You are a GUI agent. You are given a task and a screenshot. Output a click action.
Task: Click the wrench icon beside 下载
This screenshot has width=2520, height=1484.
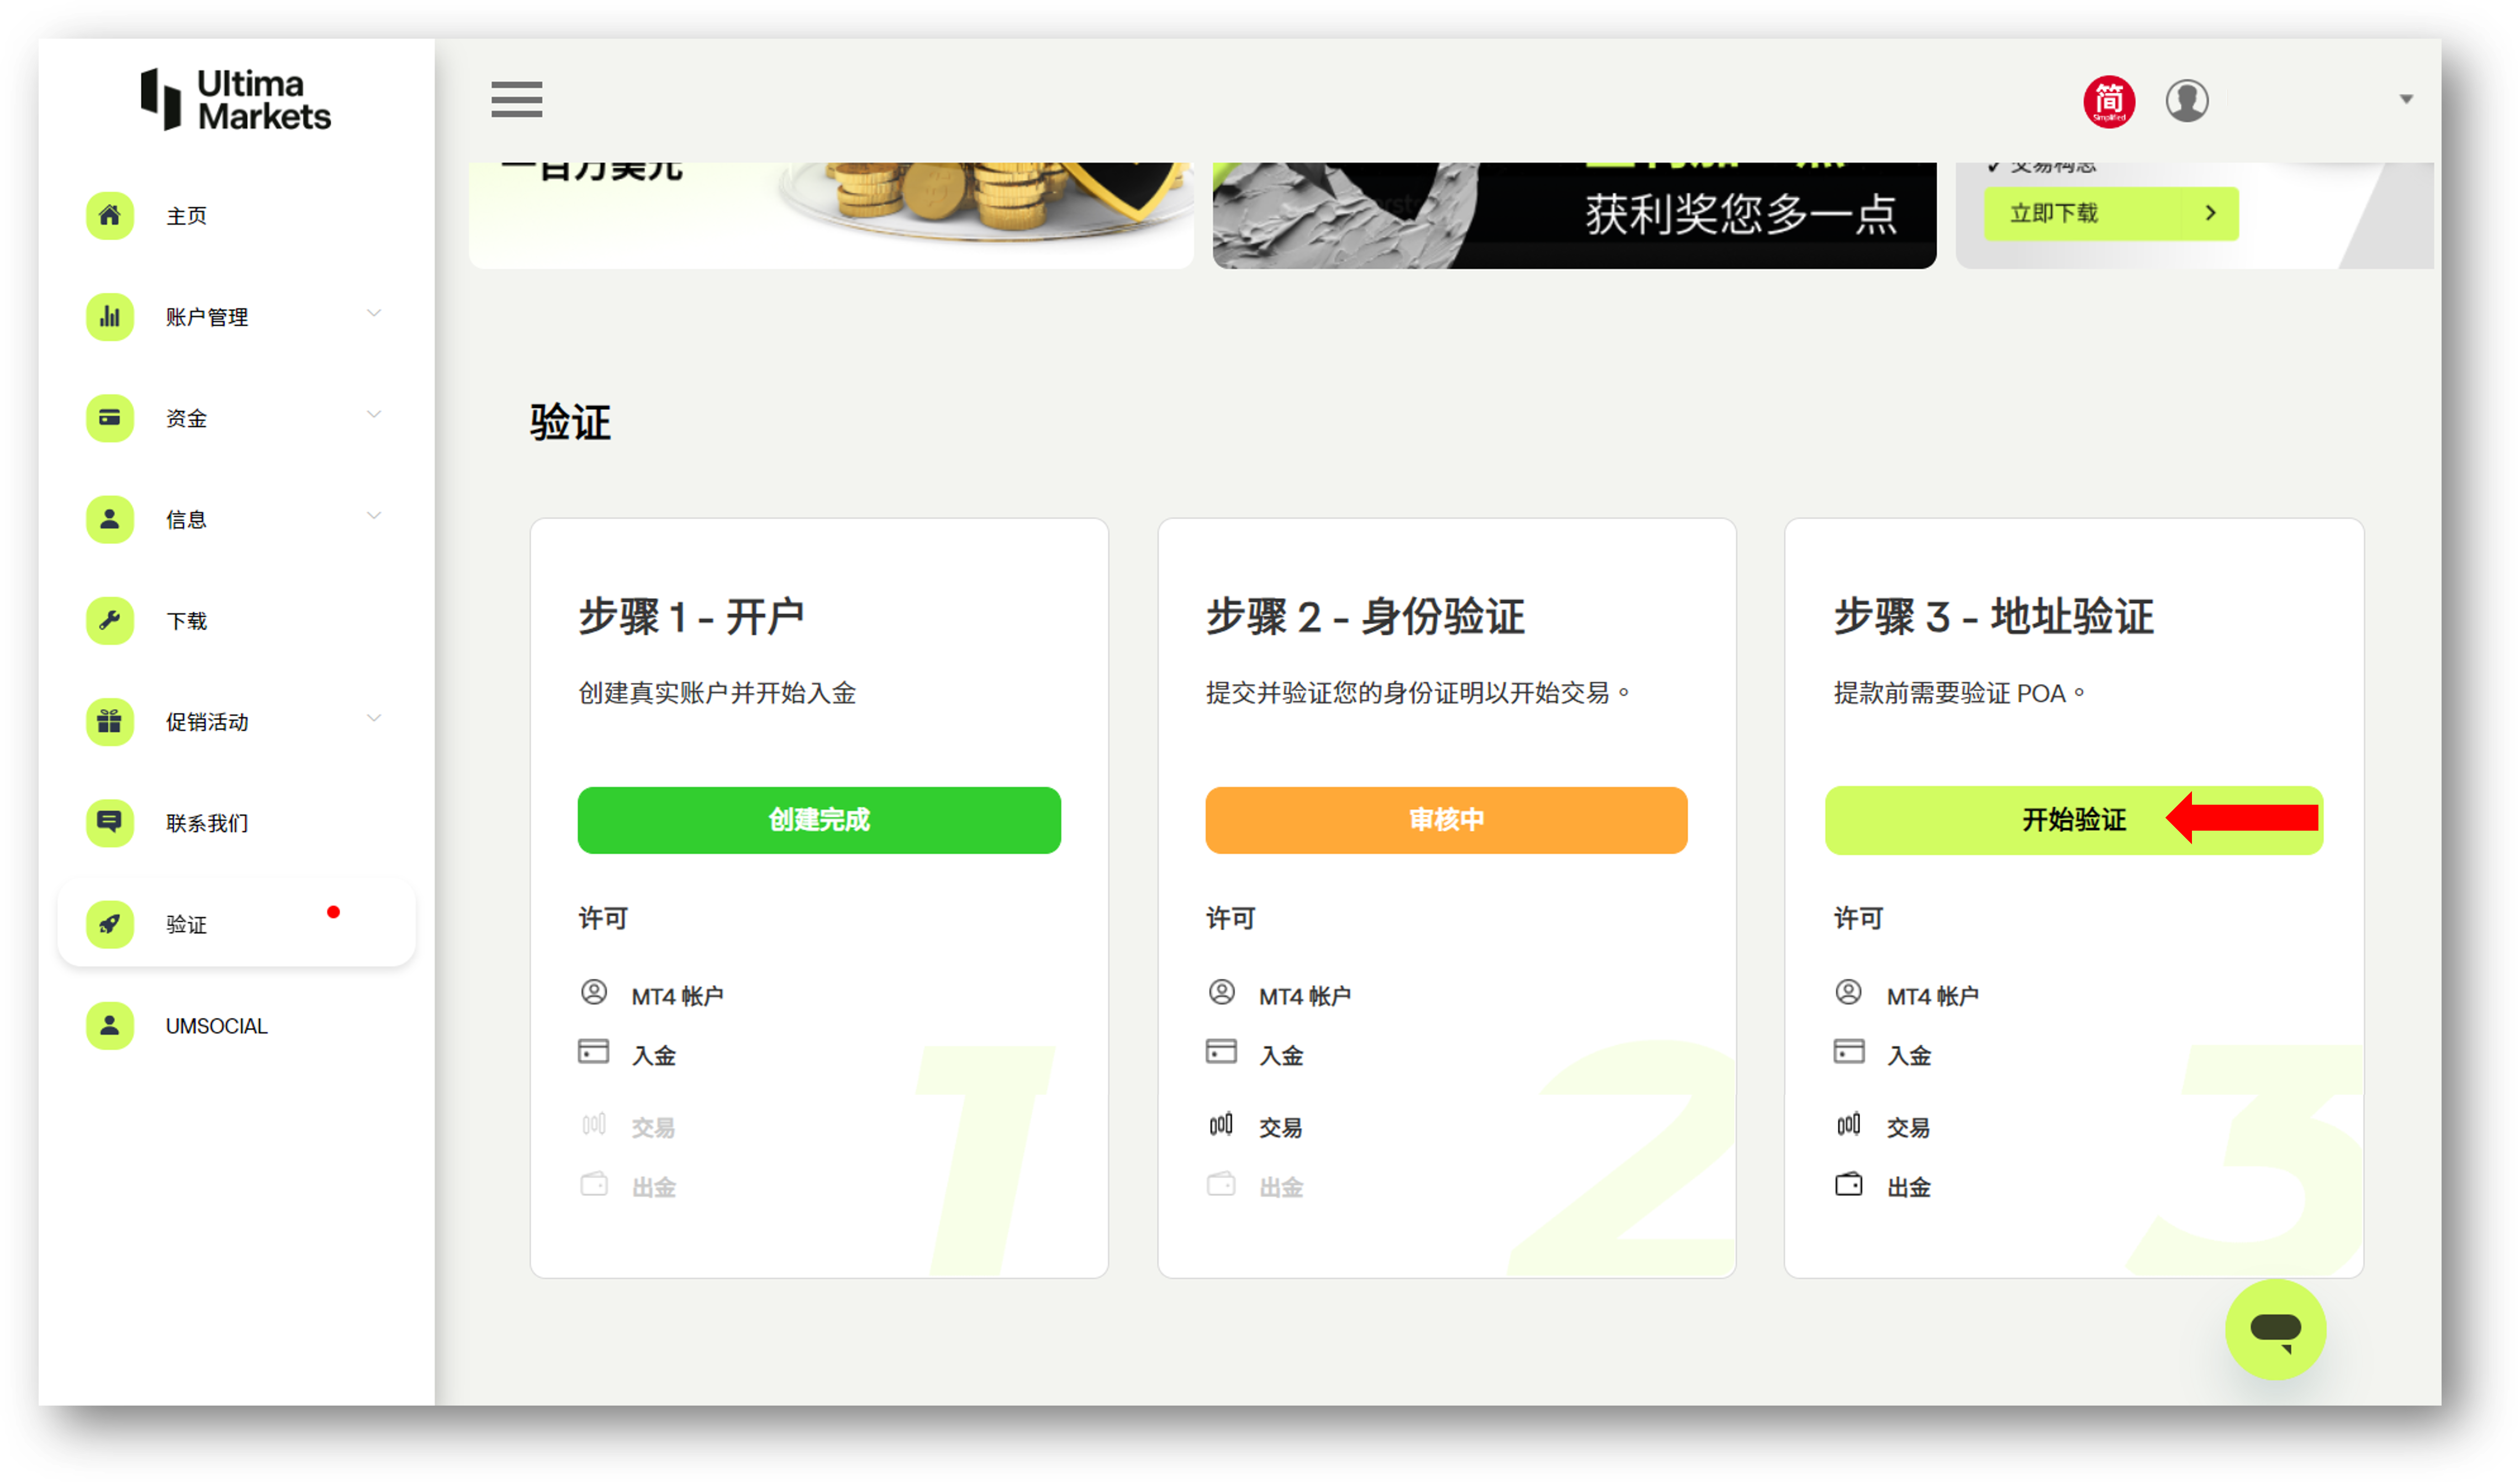(110, 620)
